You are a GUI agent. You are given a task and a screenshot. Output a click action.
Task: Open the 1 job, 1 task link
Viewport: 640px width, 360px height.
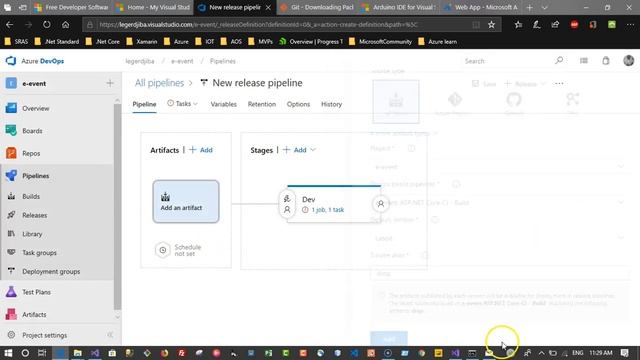tap(328, 210)
